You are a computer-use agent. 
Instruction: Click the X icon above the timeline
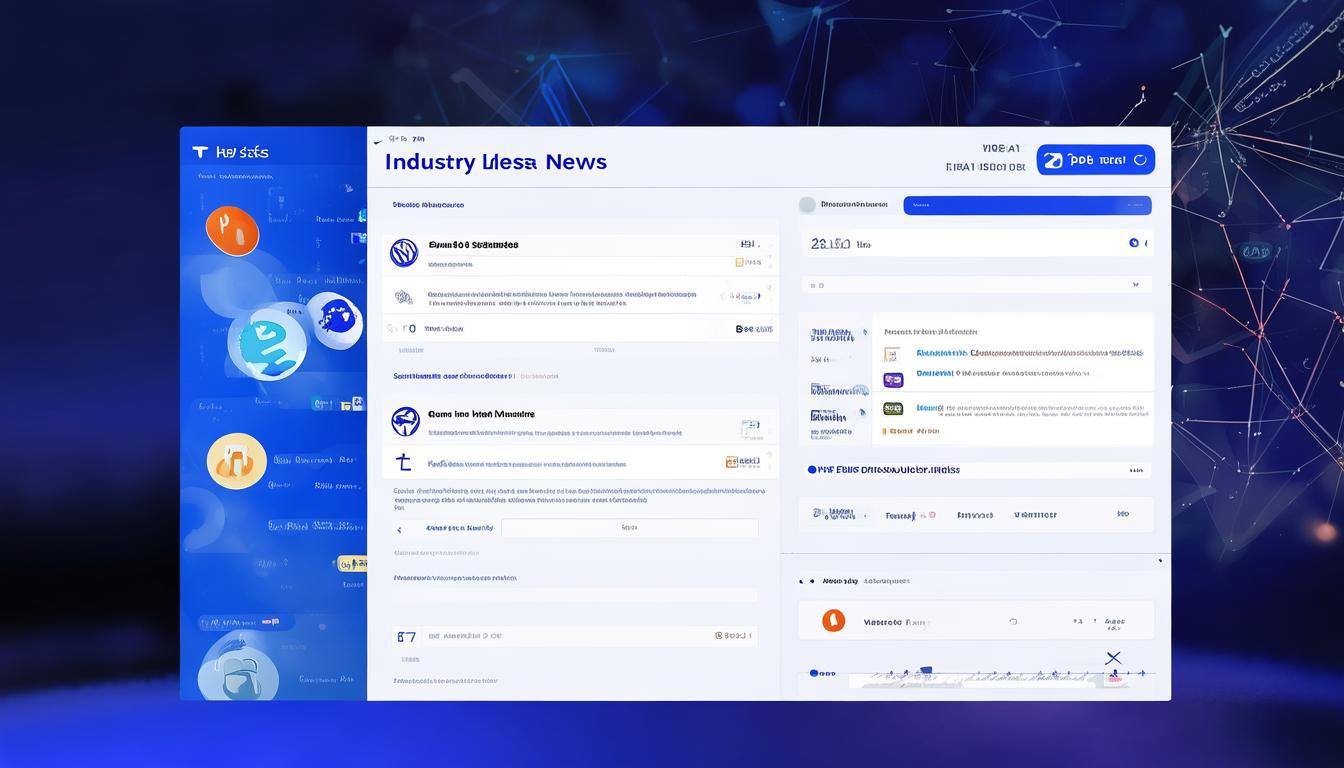coord(1113,658)
